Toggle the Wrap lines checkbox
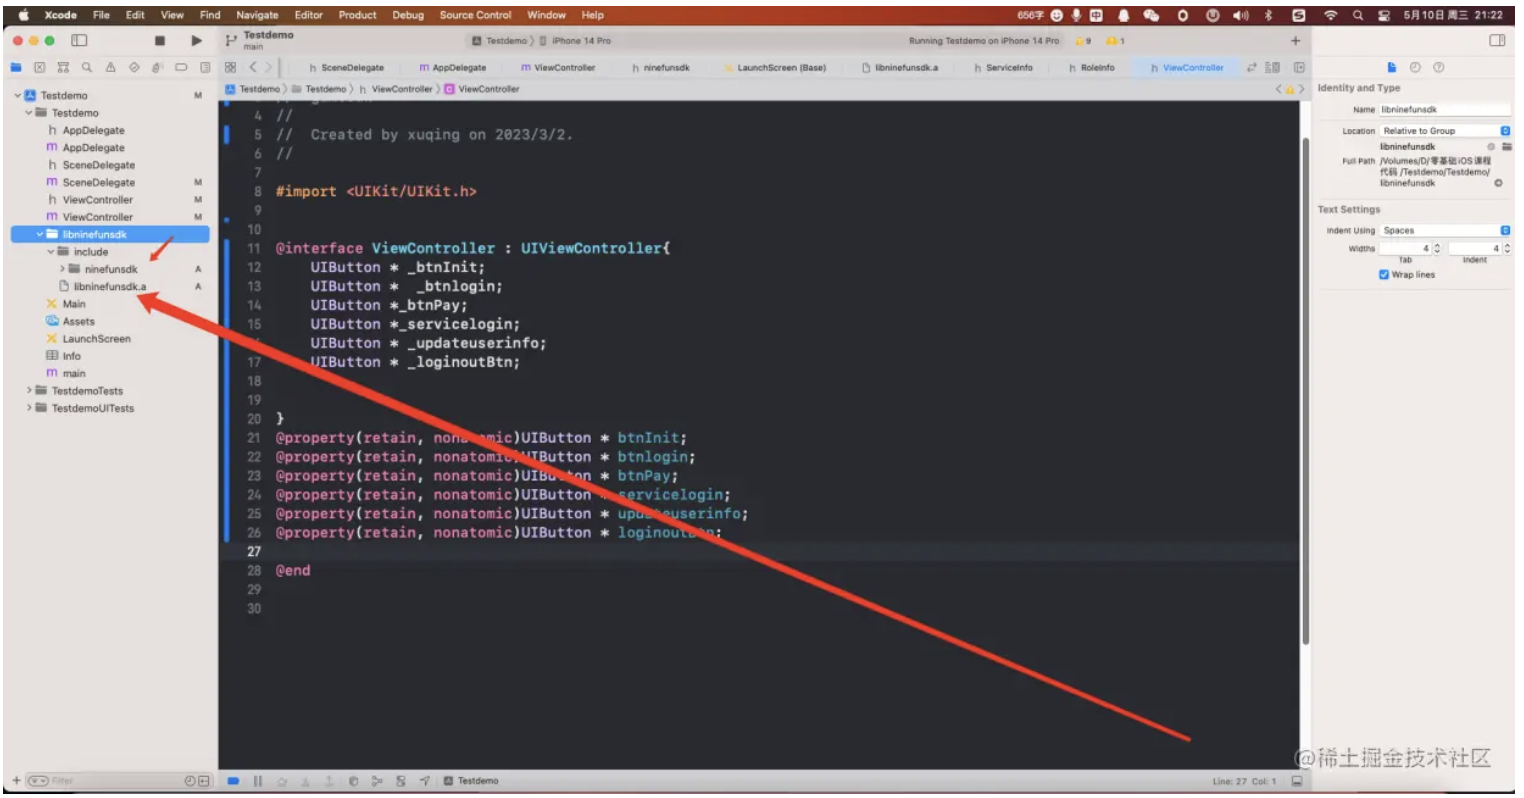 click(x=1384, y=274)
